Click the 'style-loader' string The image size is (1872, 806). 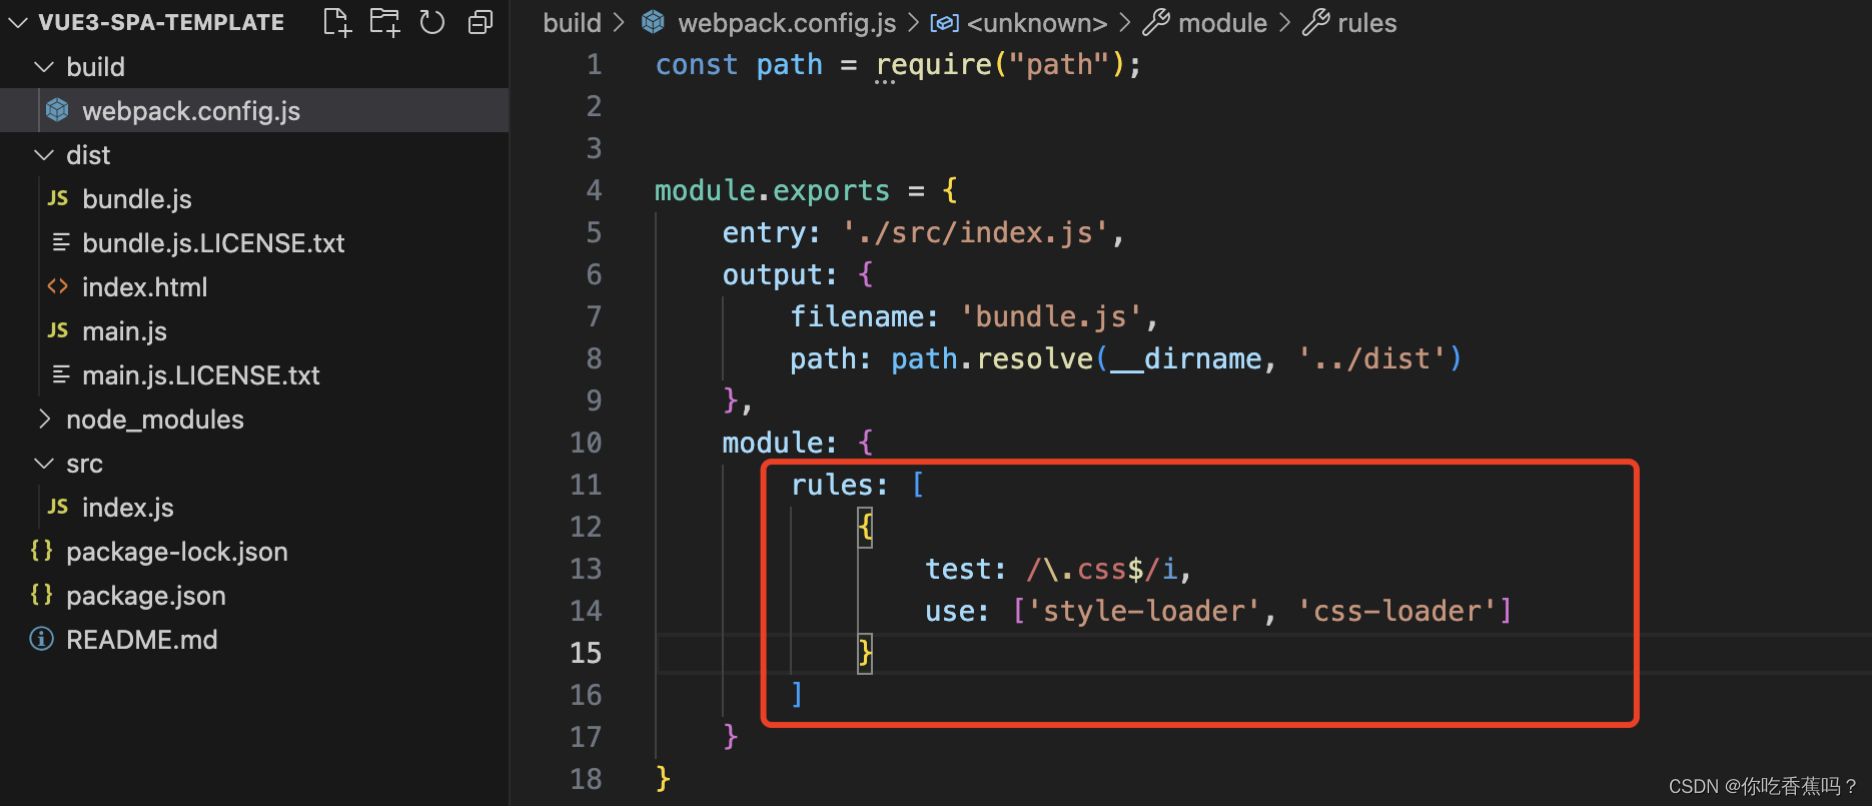(x=1143, y=610)
